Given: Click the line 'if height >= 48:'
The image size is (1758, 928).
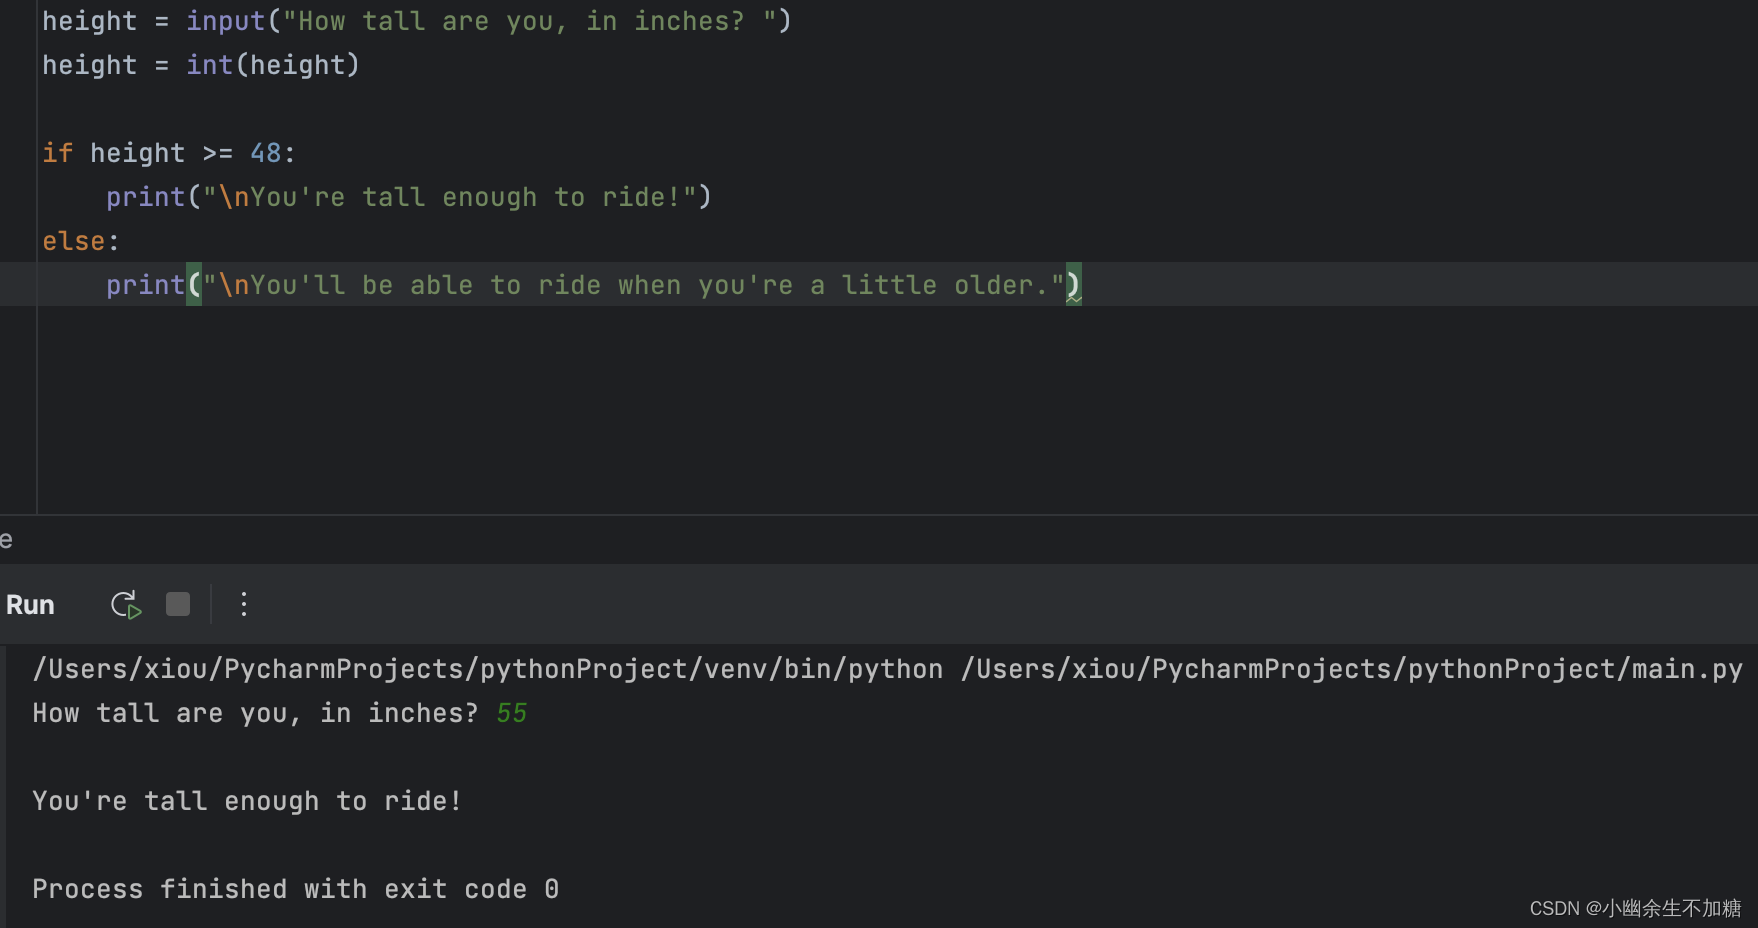Looking at the screenshot, I should (169, 153).
